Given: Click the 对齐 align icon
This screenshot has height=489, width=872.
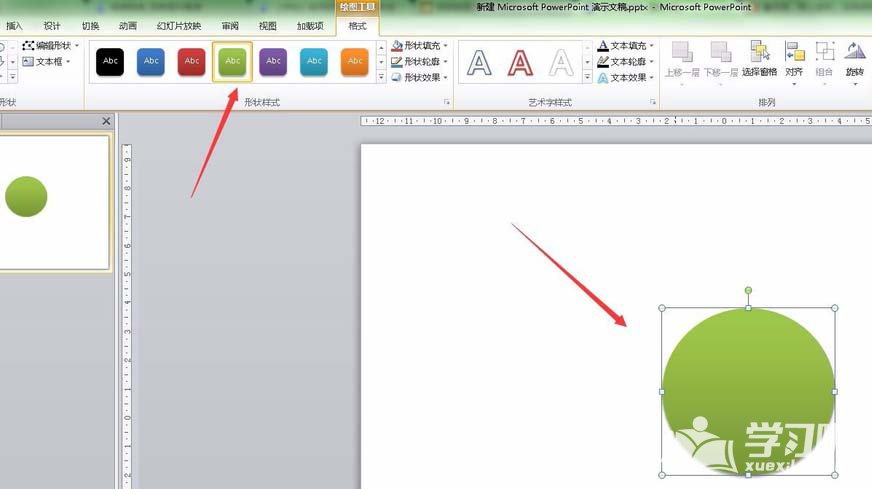Looking at the screenshot, I should click(x=794, y=58).
